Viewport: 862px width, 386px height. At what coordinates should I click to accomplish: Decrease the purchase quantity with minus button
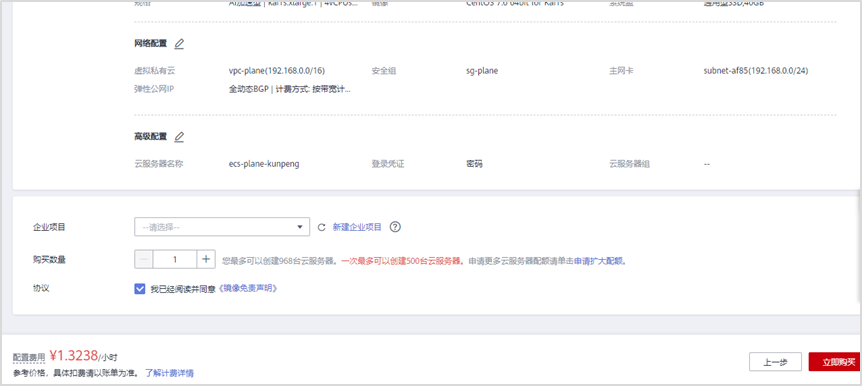click(x=144, y=260)
